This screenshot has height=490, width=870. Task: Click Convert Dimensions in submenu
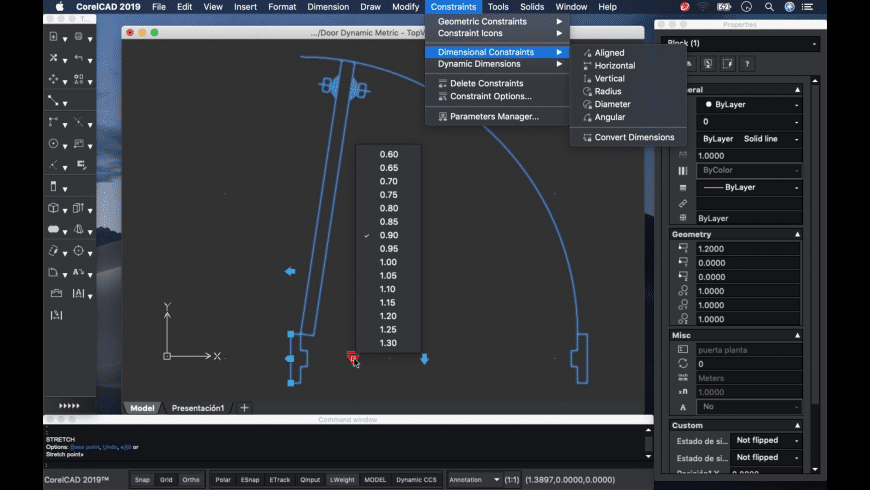[633, 137]
